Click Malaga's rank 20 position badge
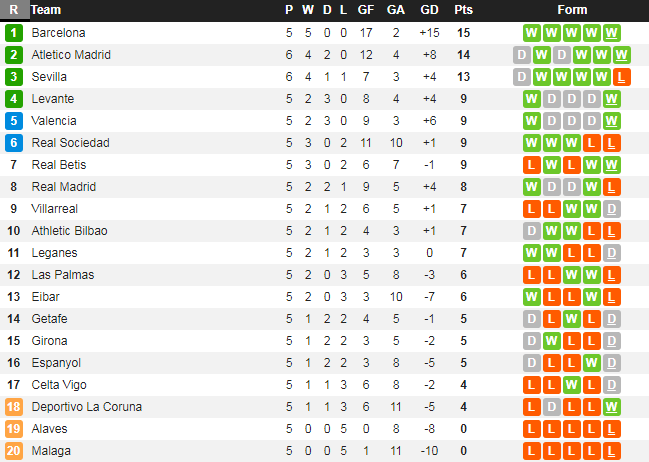This screenshot has height=462, width=649. point(14,451)
